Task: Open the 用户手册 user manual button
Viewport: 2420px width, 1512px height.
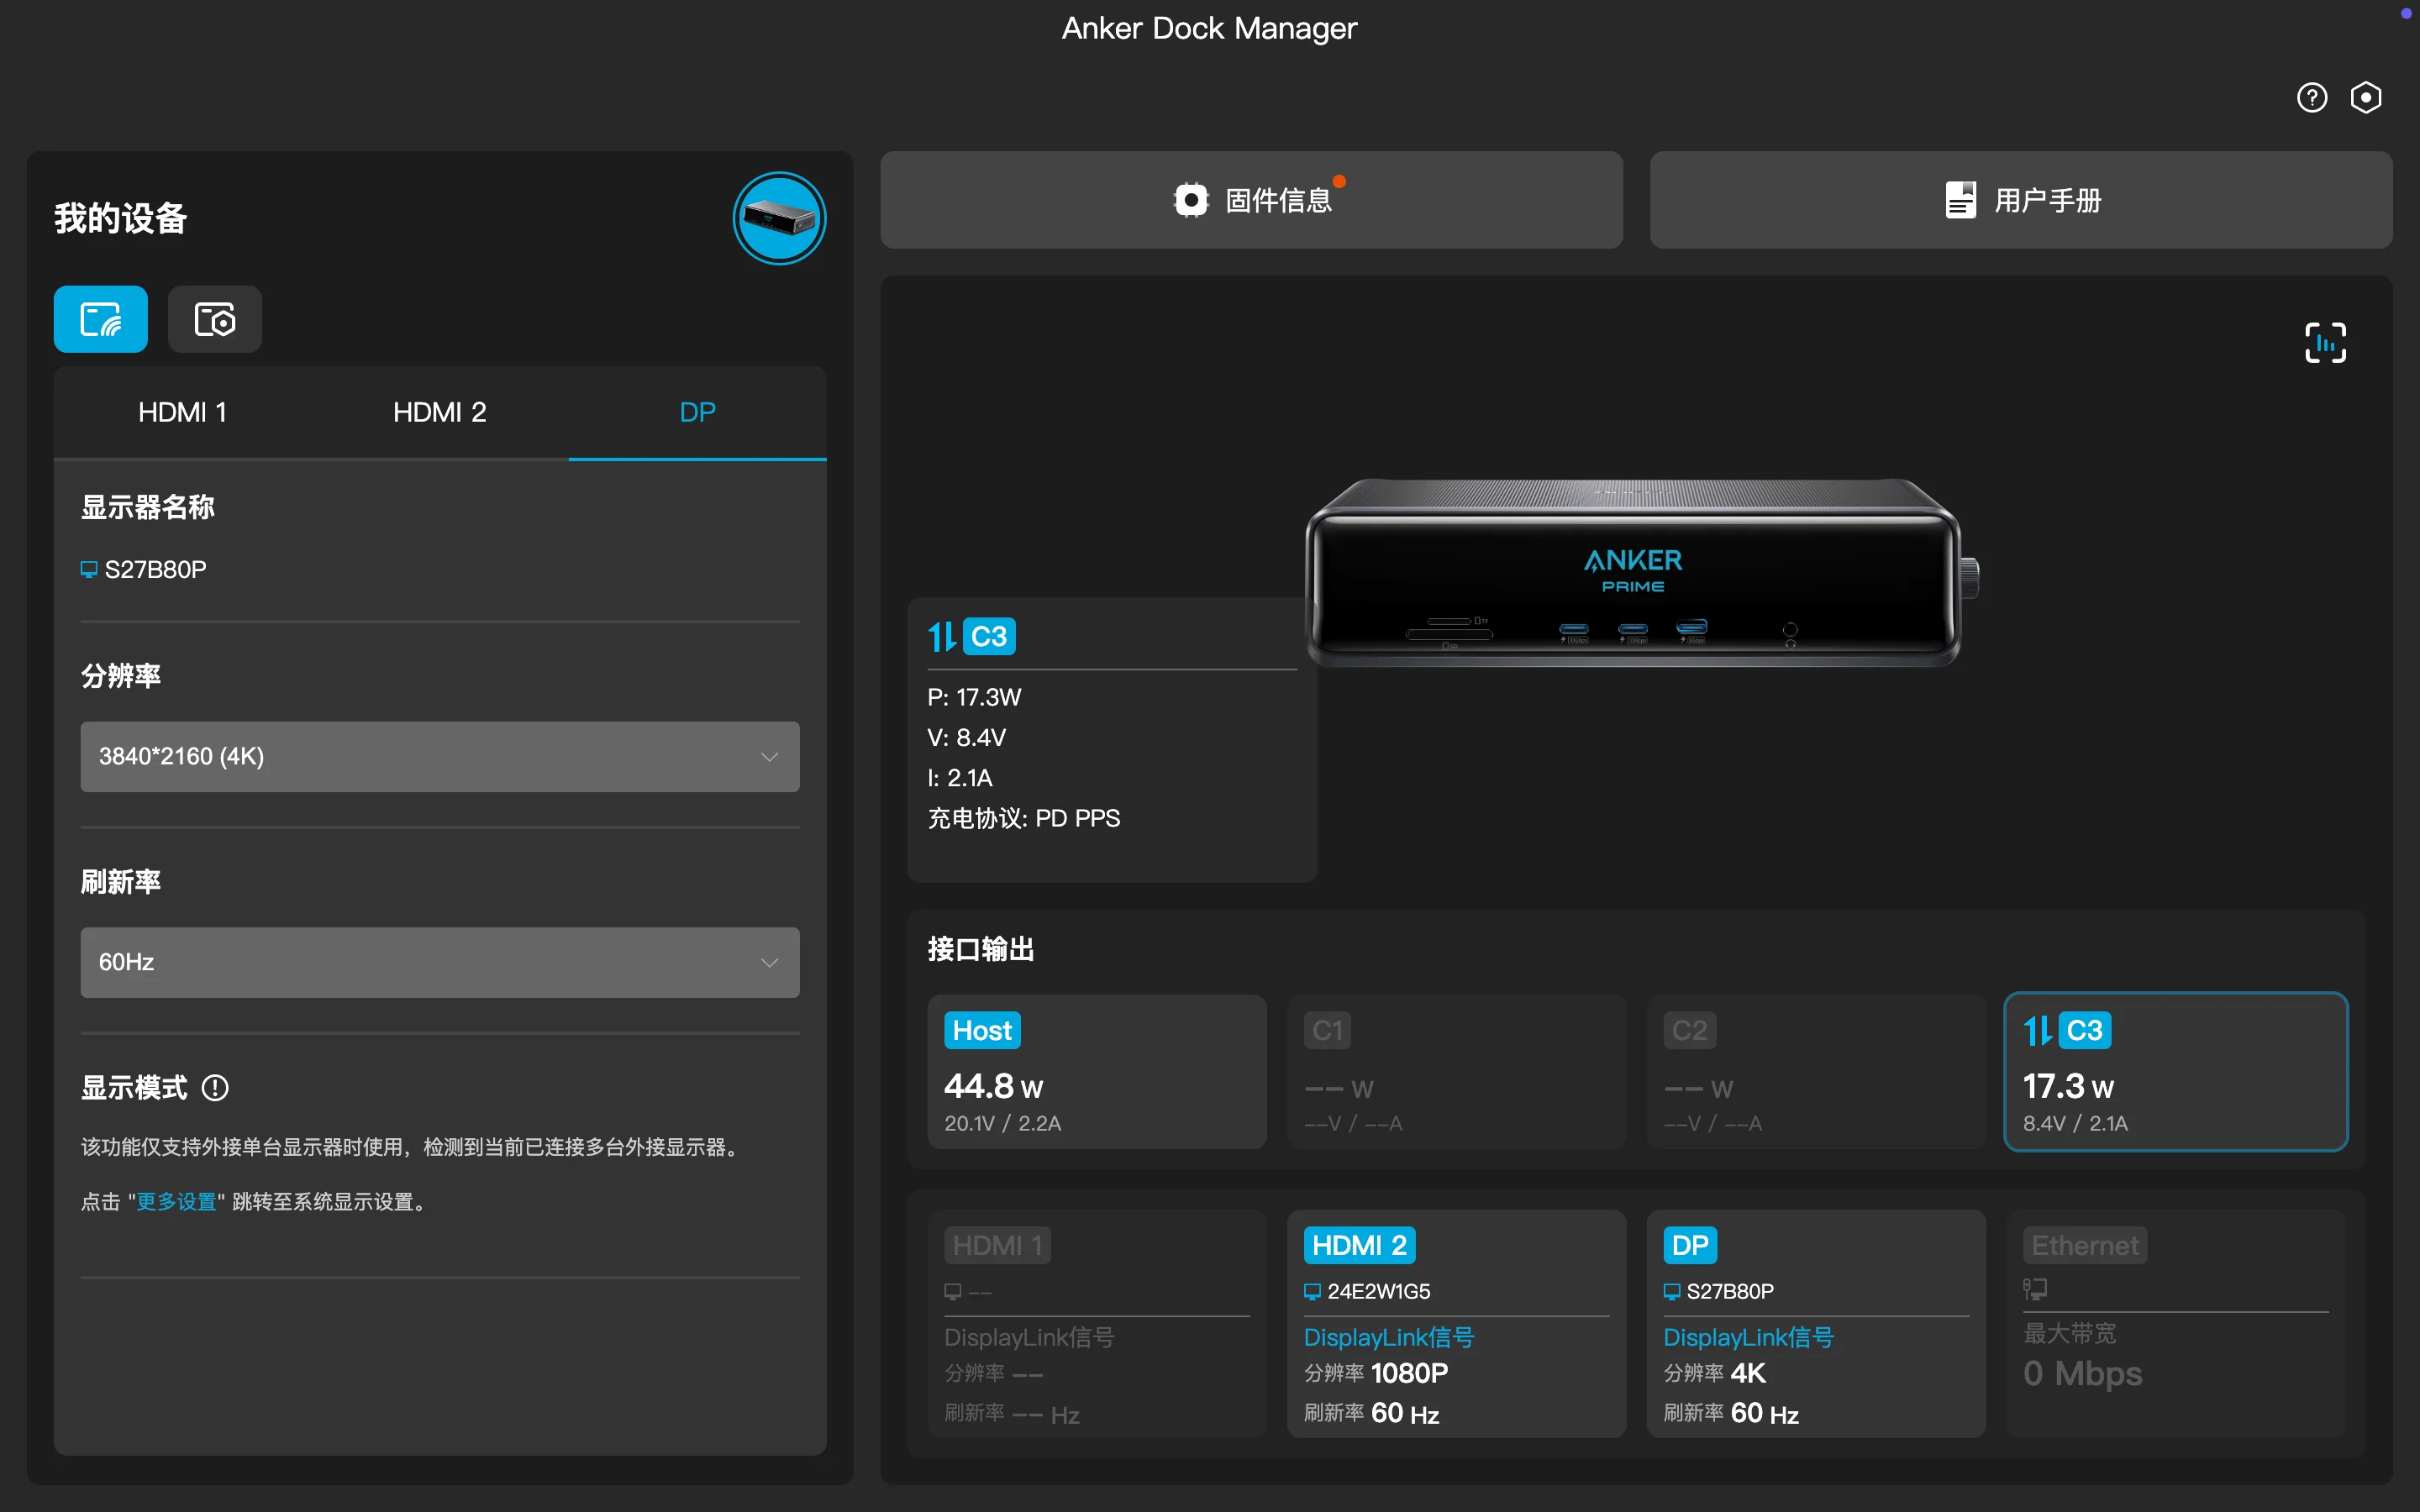Action: 2020,200
